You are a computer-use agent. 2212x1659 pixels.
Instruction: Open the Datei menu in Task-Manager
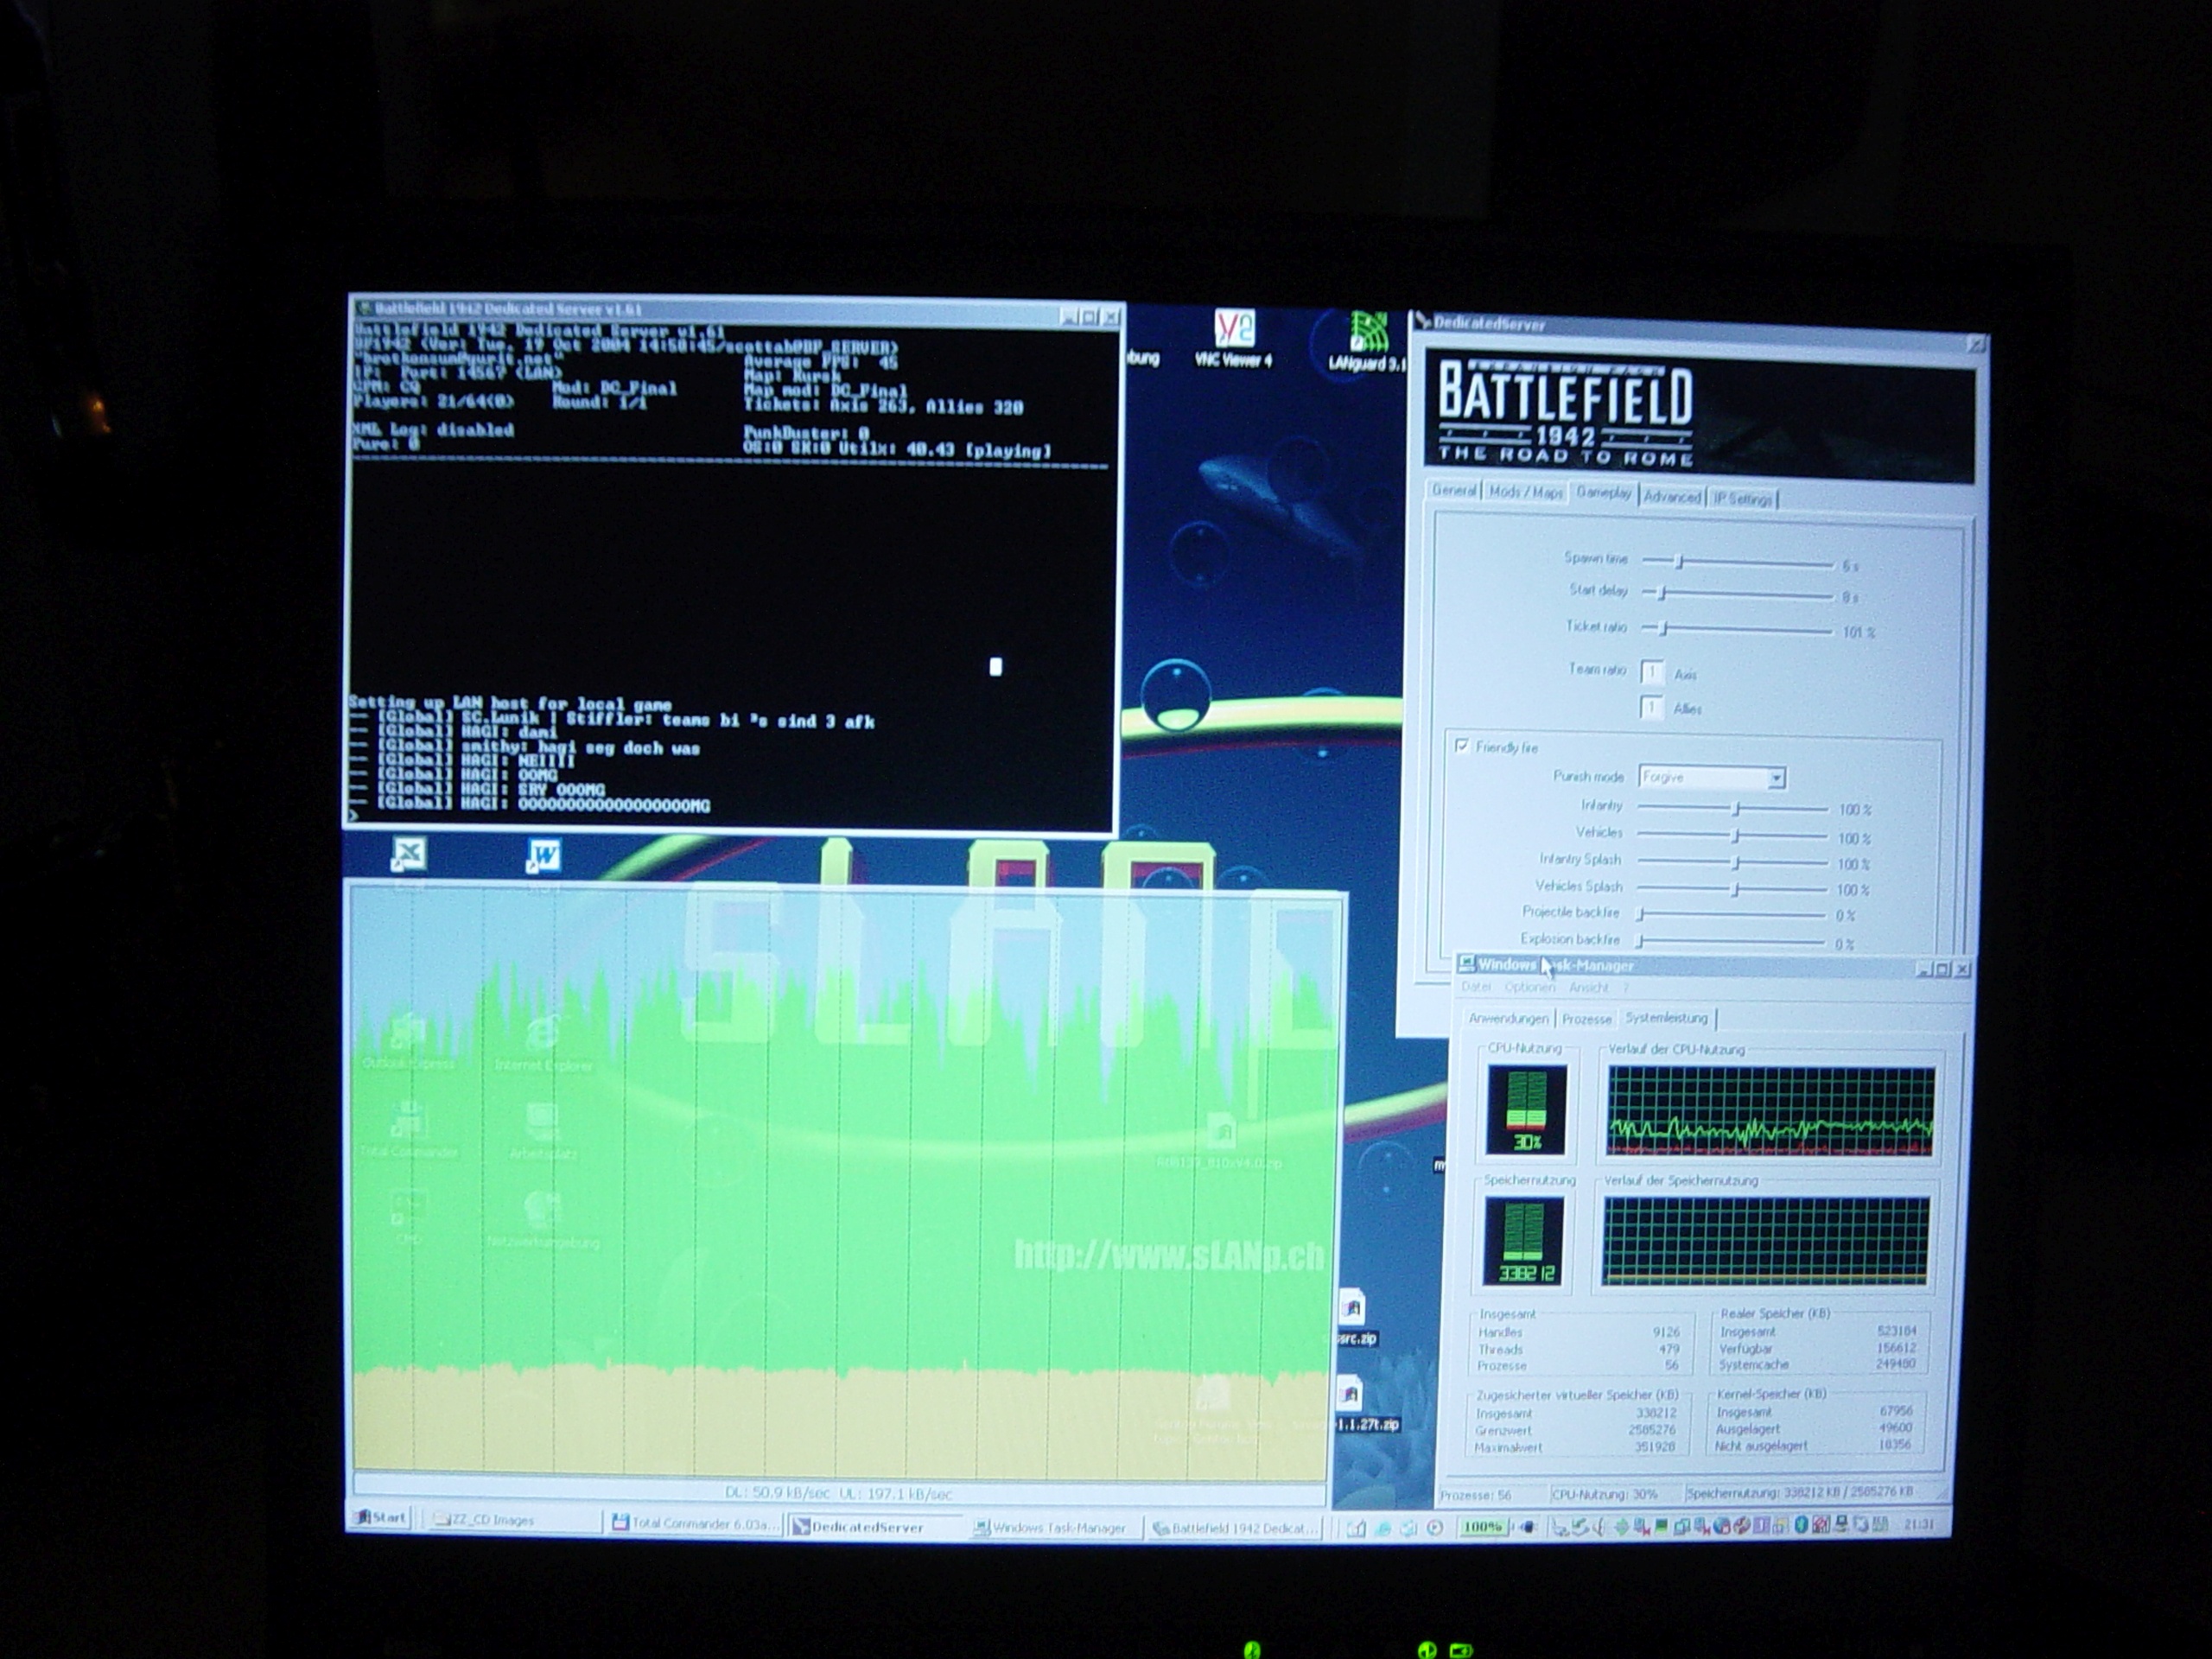pyautogui.click(x=1476, y=987)
